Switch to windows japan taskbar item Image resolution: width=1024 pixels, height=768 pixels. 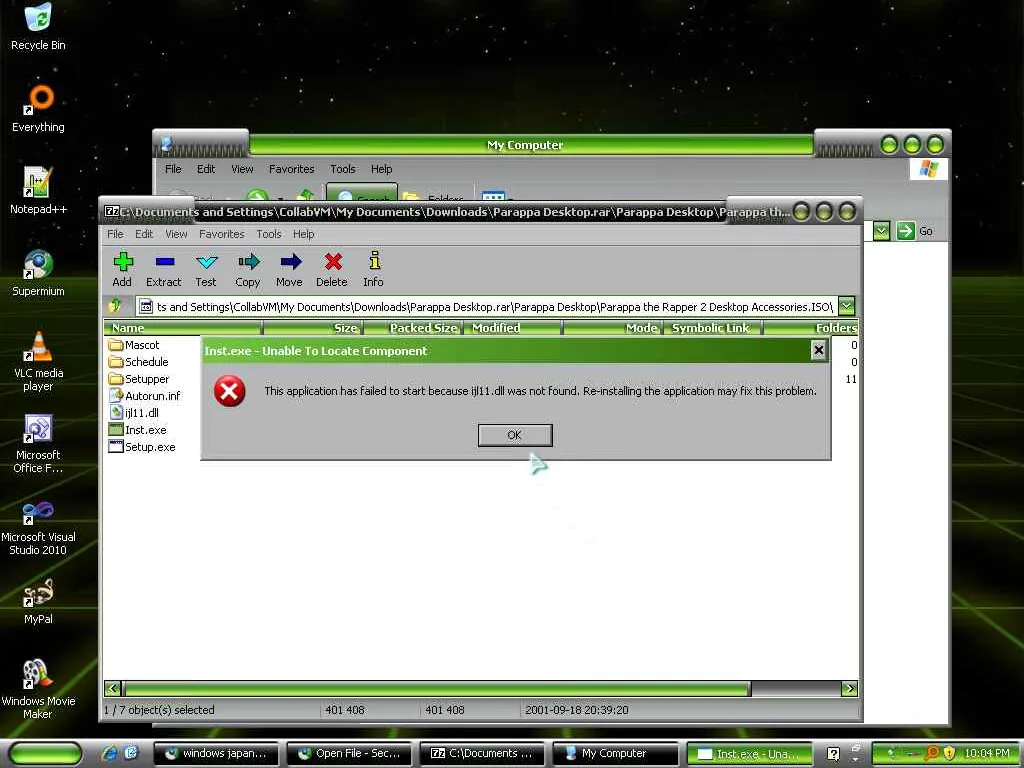point(216,754)
